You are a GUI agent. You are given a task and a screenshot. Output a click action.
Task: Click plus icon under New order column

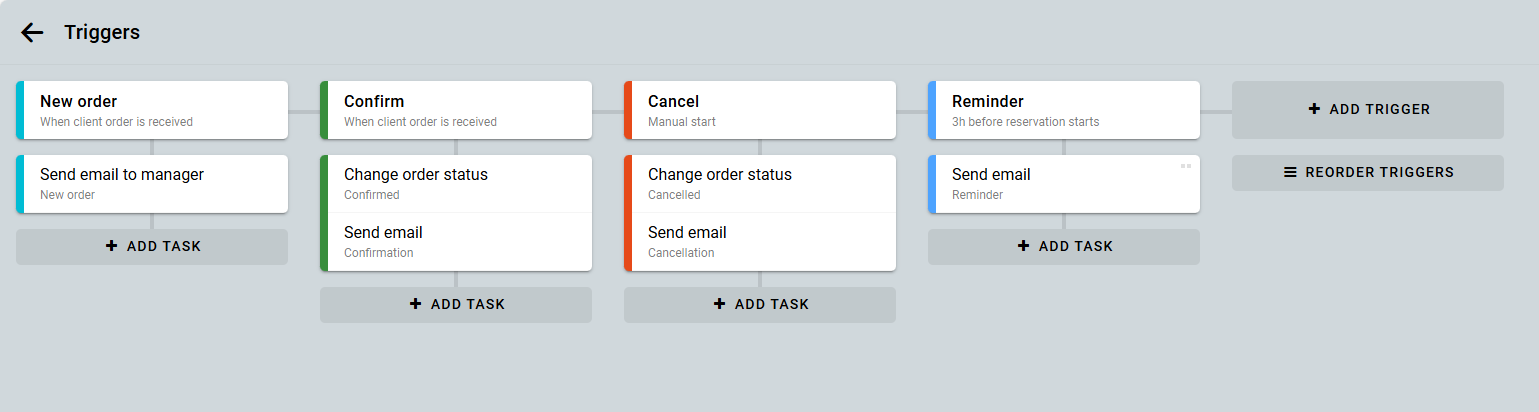click(x=111, y=246)
